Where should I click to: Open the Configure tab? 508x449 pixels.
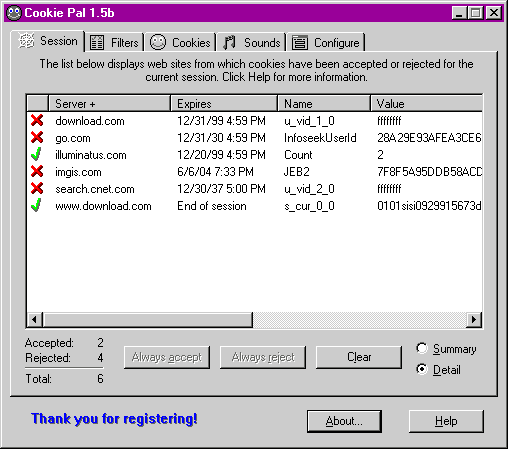[x=326, y=42]
